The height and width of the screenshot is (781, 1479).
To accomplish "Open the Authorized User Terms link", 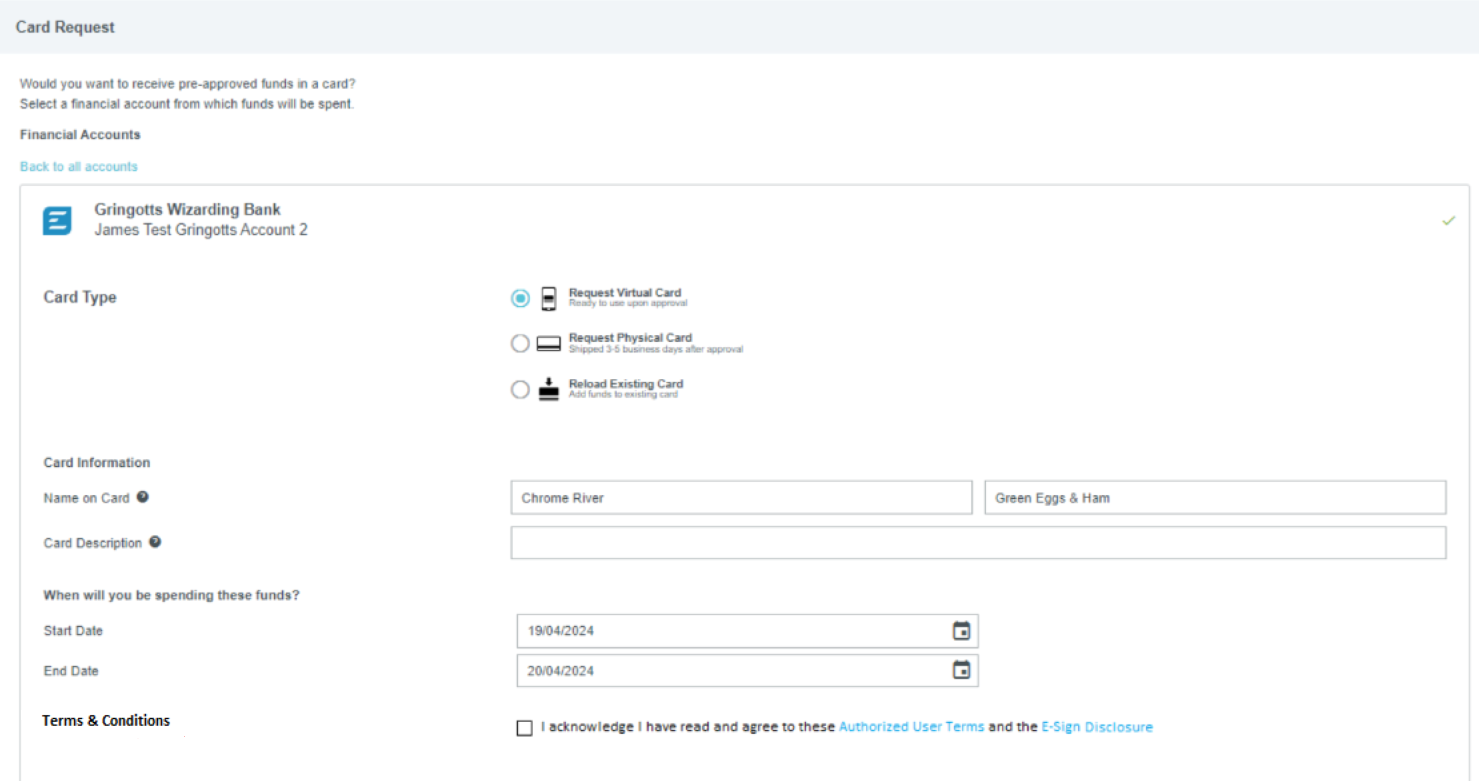I will coord(911,727).
